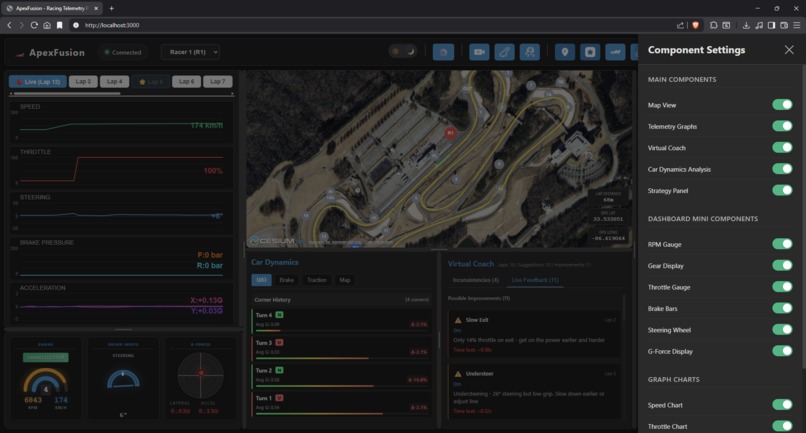Click the map pin toolbar button
Image resolution: width=806 pixels, height=433 pixels.
pos(564,52)
